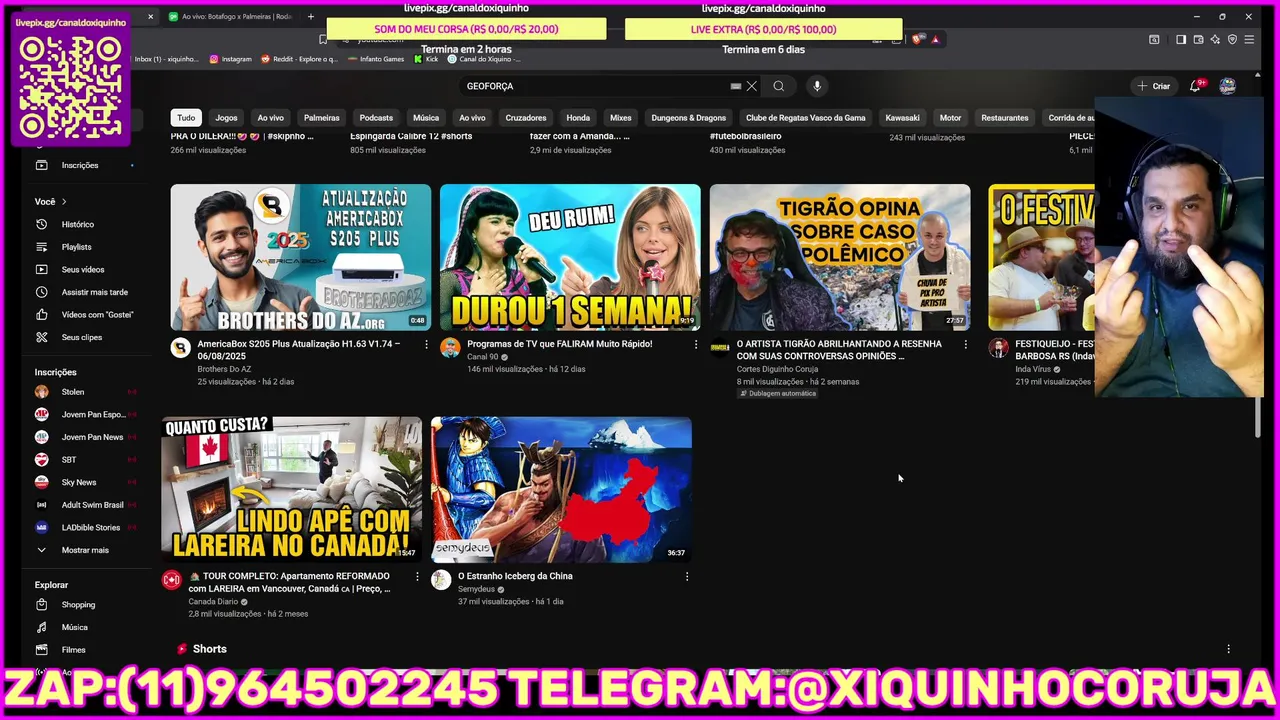Open YouTube notifications bell
Screen dimensions: 1280x720
pos(1195,86)
